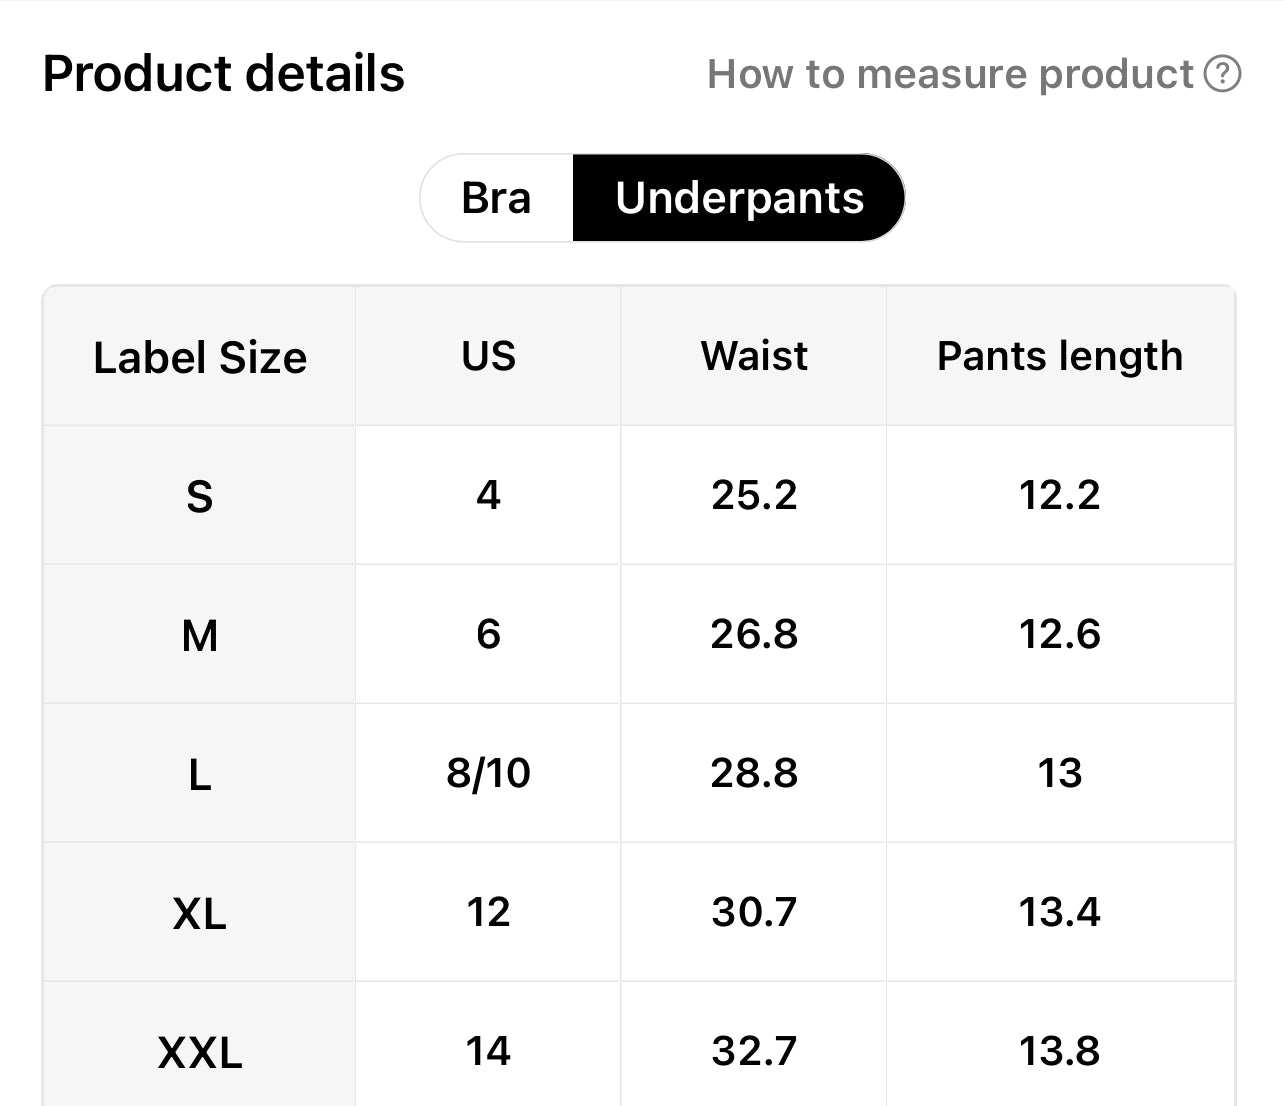
Task: Click the Waist column header
Action: (754, 356)
